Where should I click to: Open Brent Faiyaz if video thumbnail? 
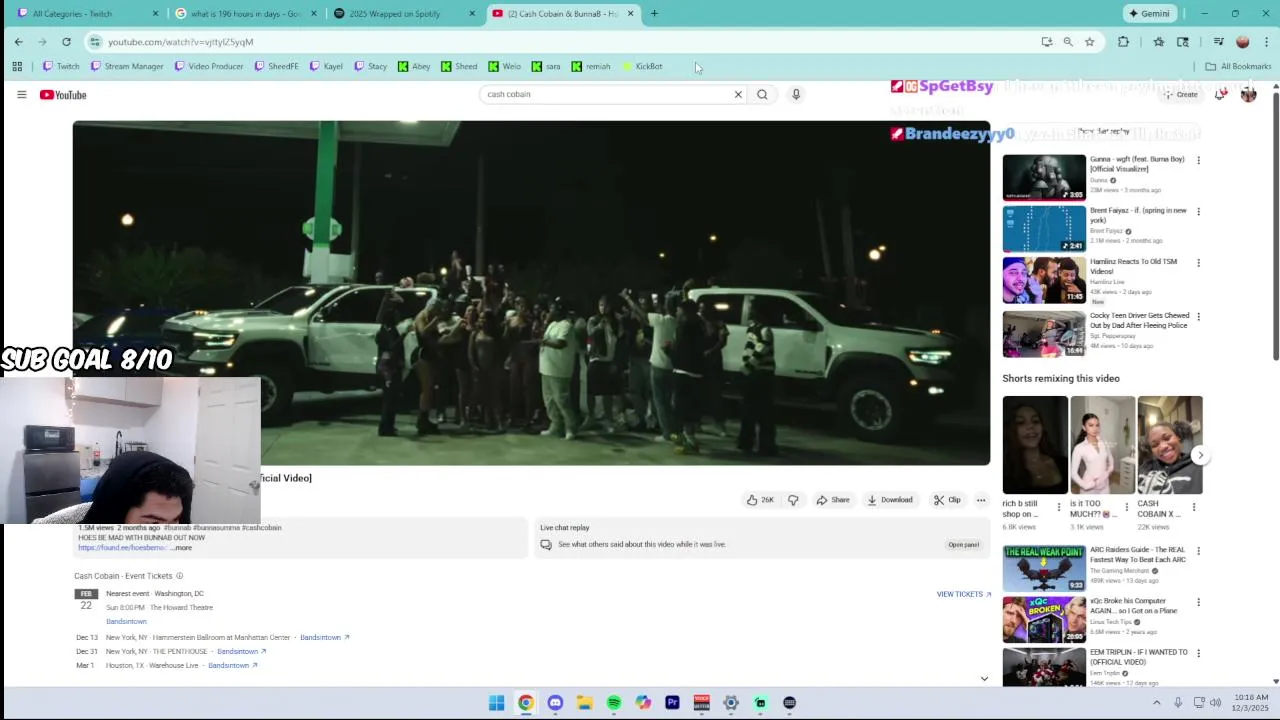[1044, 229]
